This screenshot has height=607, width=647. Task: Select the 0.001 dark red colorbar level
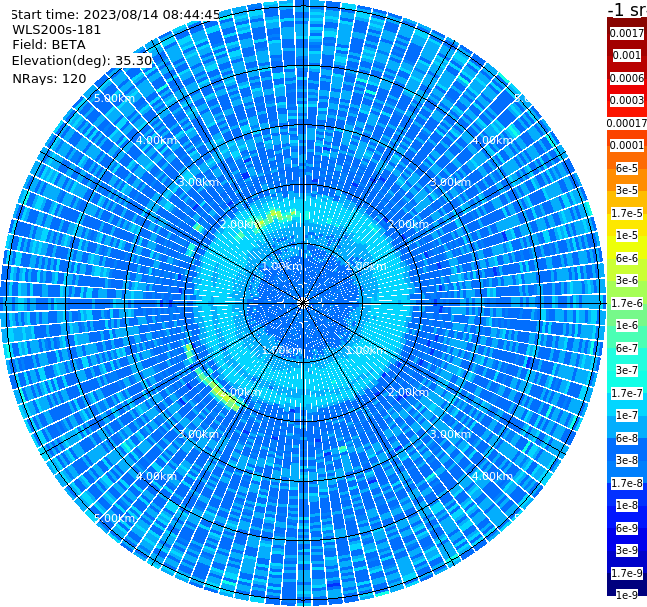626,56
